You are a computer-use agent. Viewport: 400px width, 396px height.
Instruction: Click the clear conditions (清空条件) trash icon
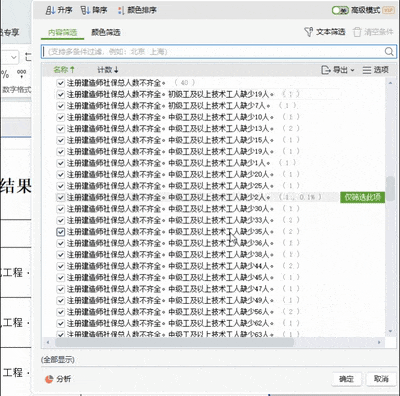click(357, 32)
